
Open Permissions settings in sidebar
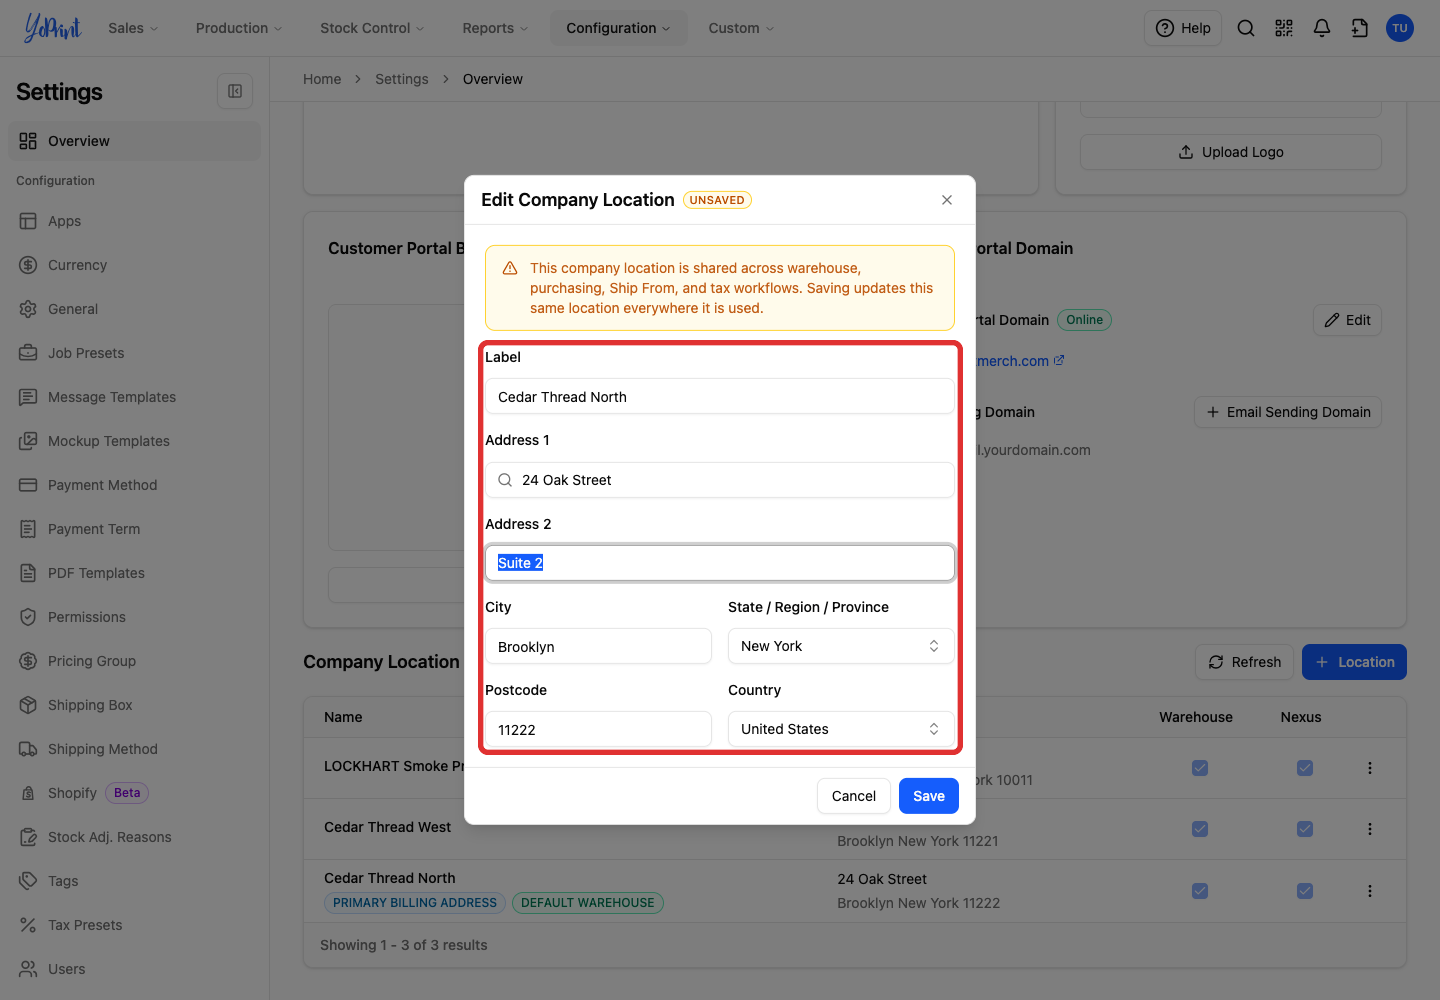tap(134, 617)
